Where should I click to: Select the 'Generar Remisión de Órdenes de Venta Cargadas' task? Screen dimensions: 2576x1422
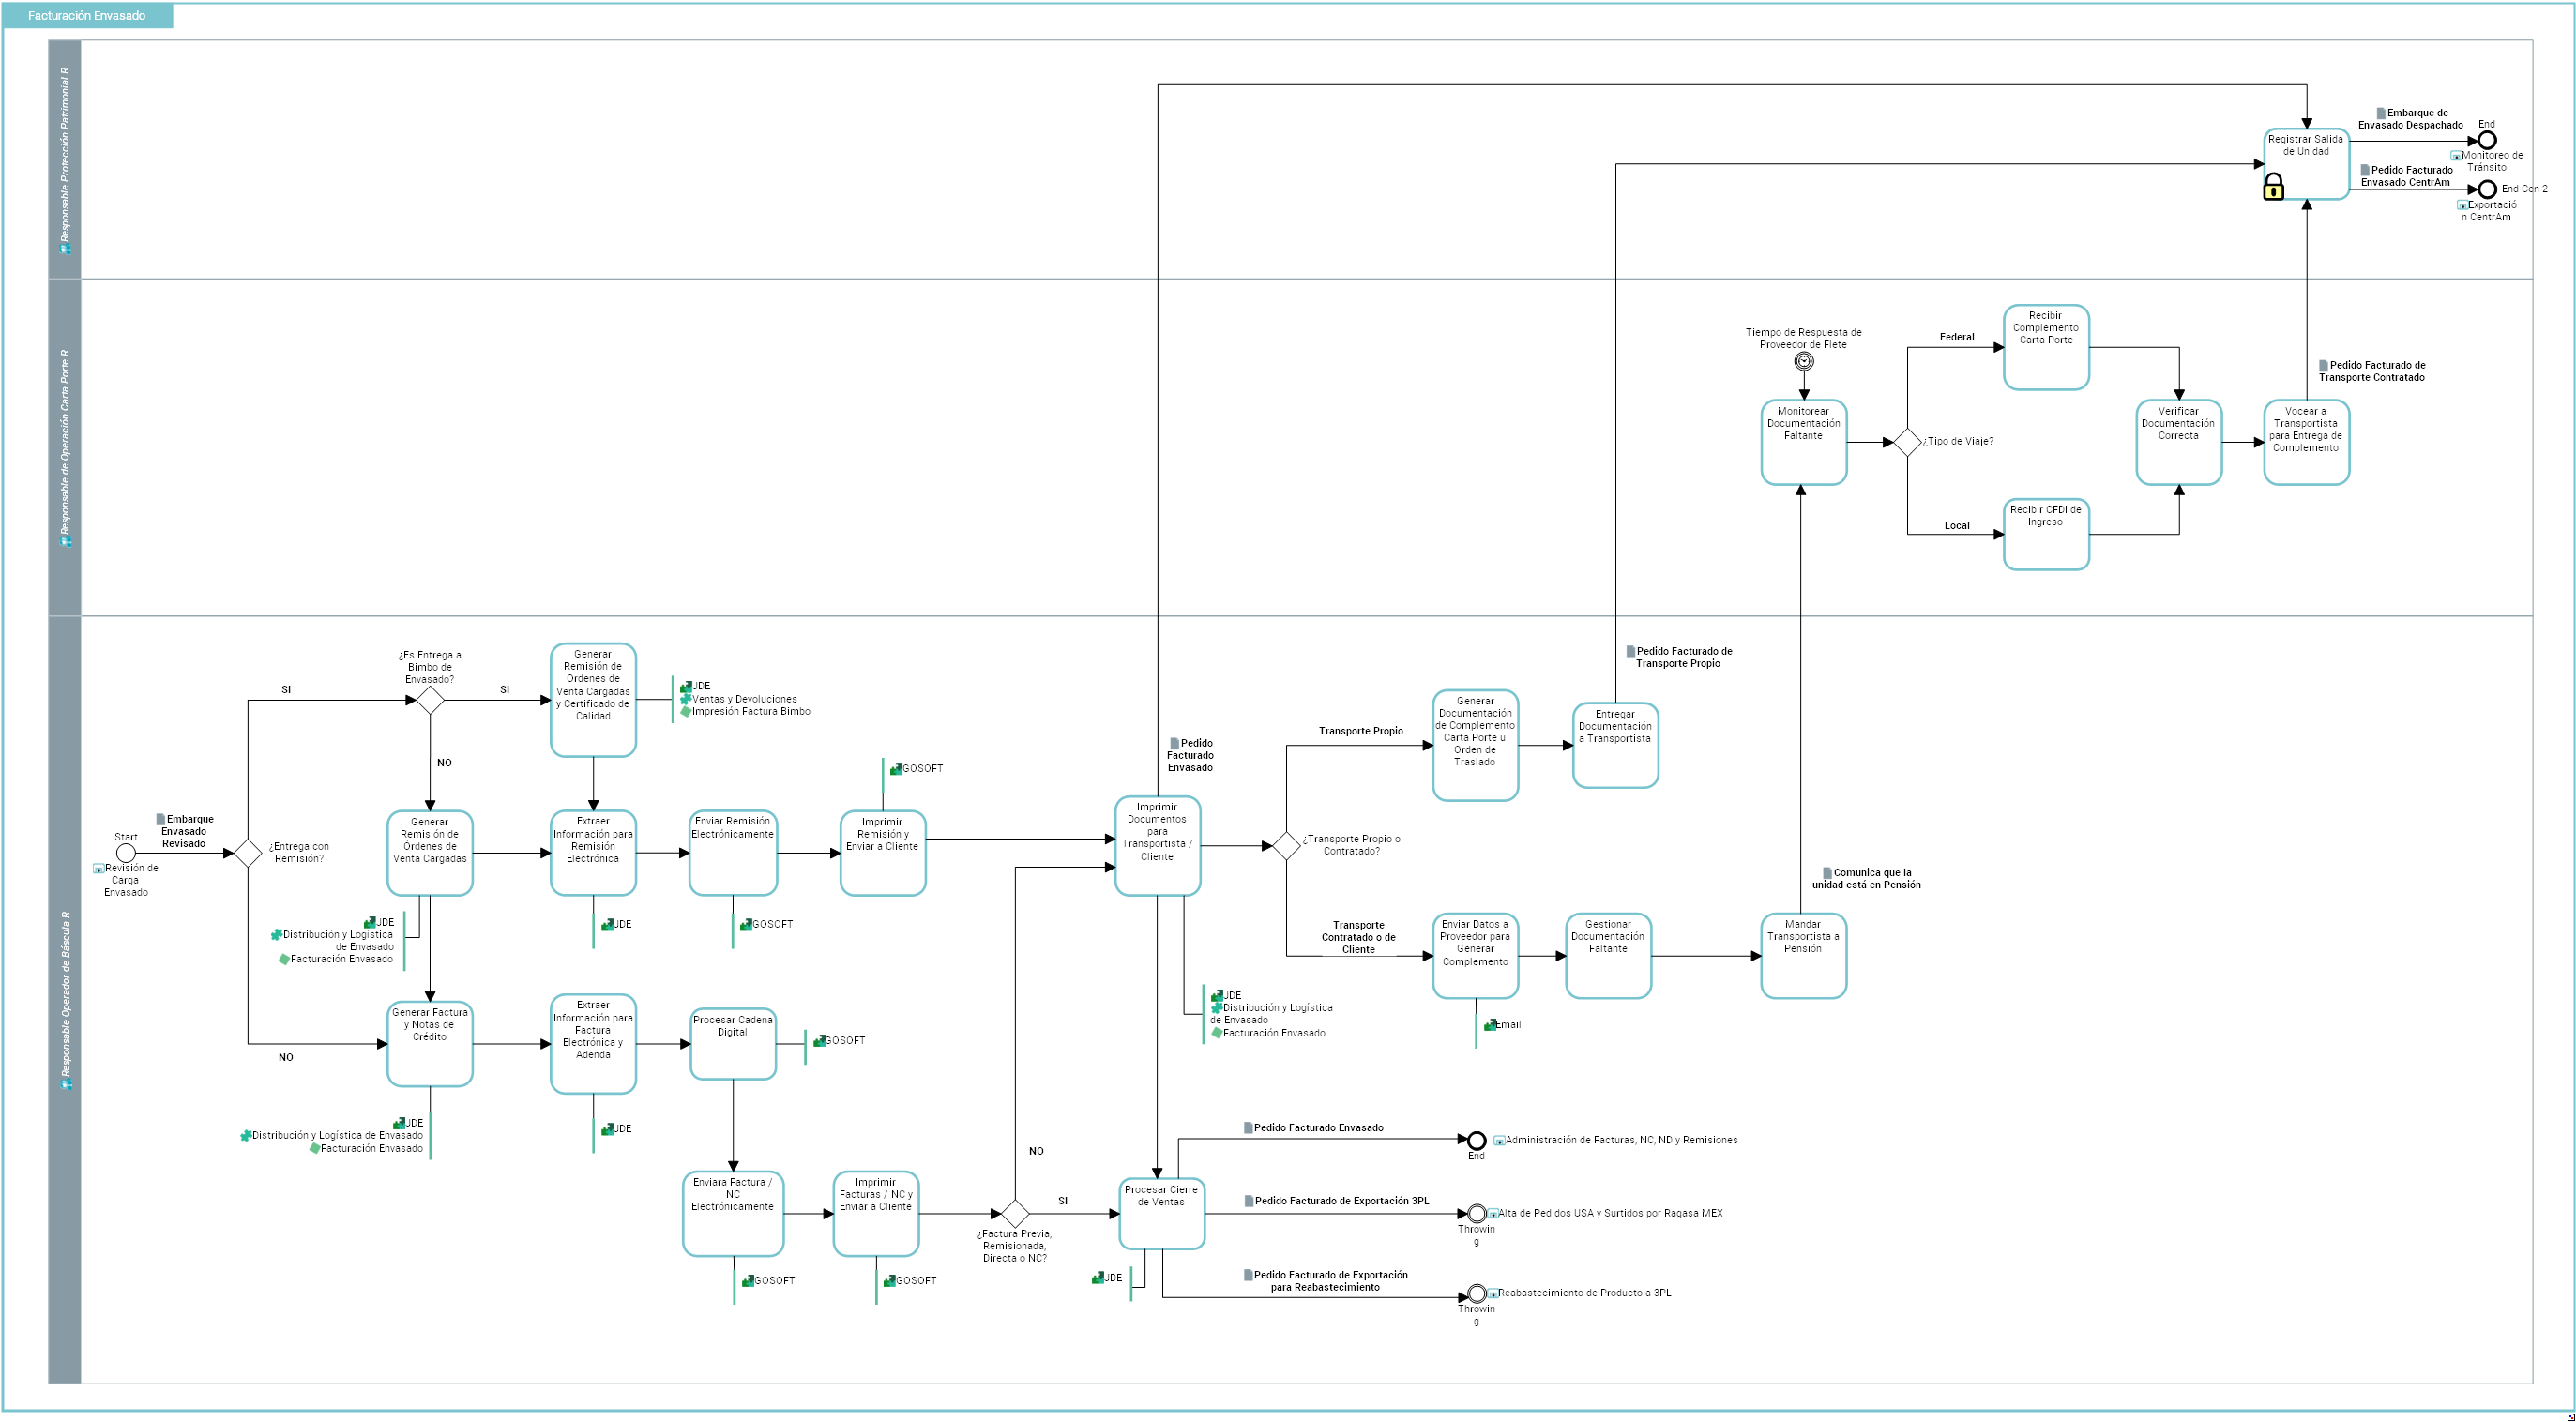[430, 853]
